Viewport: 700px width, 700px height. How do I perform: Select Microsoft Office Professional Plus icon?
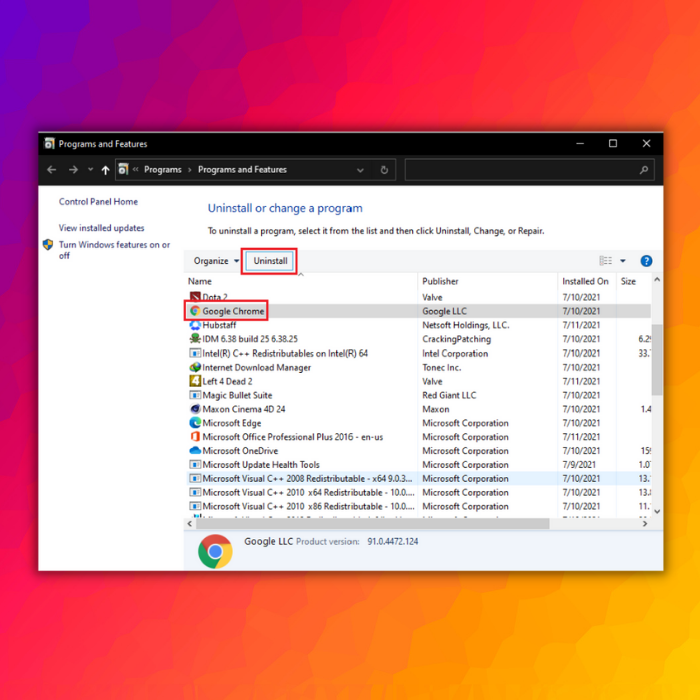click(x=195, y=437)
